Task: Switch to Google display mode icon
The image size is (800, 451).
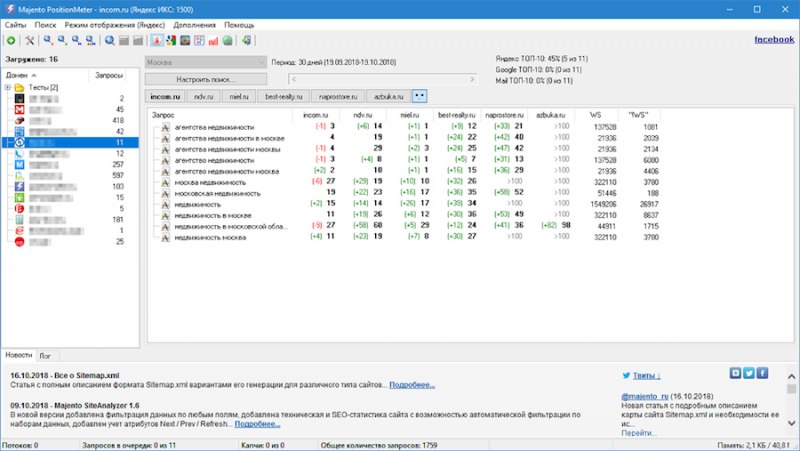Action: tap(171, 40)
